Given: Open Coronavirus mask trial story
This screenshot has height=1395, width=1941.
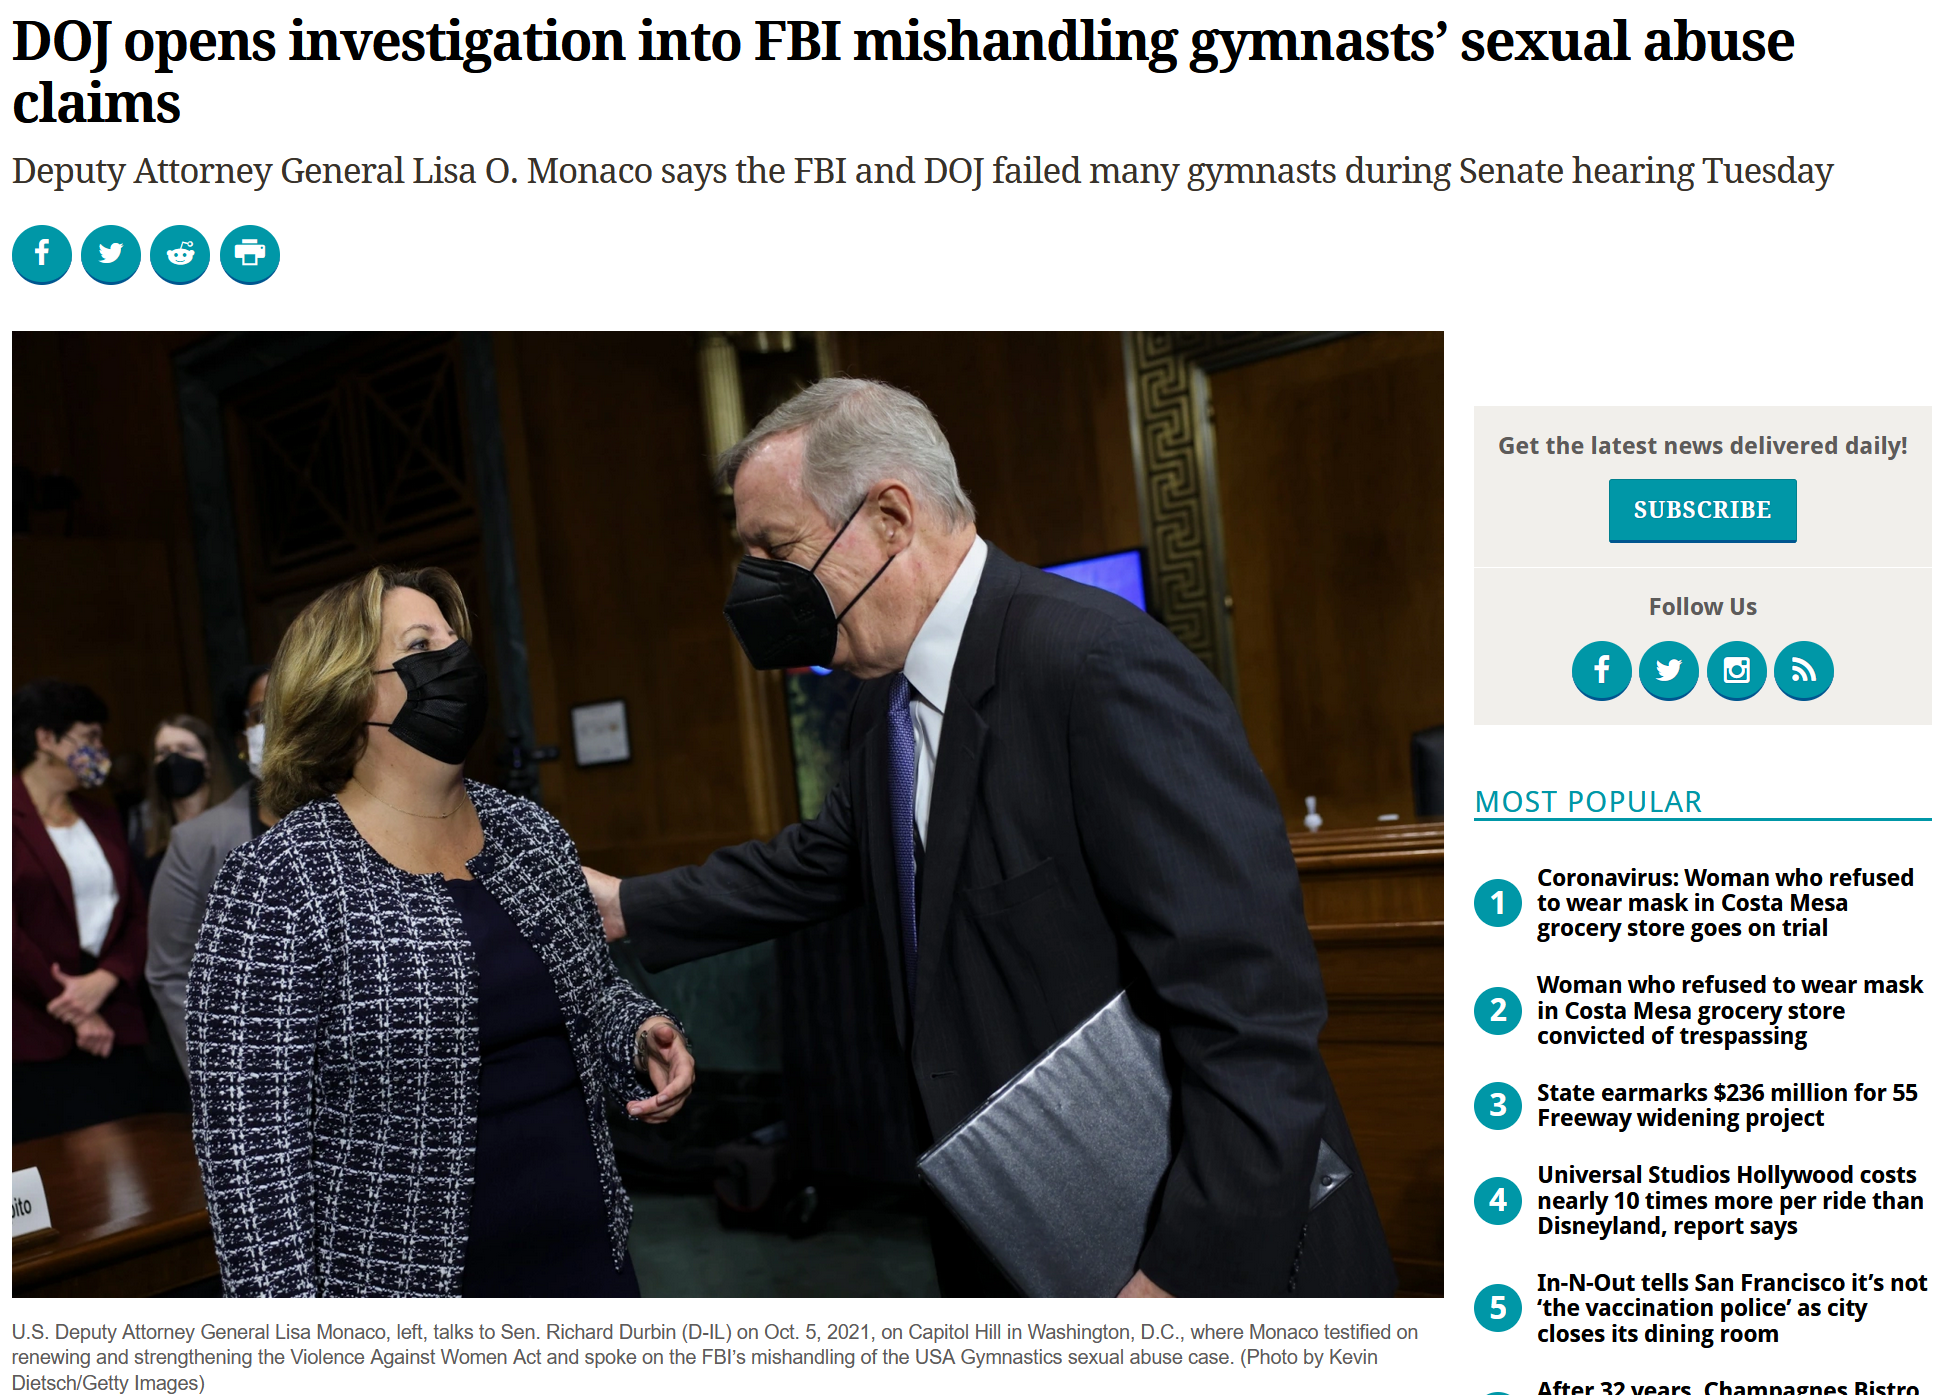Looking at the screenshot, I should pos(1725,903).
